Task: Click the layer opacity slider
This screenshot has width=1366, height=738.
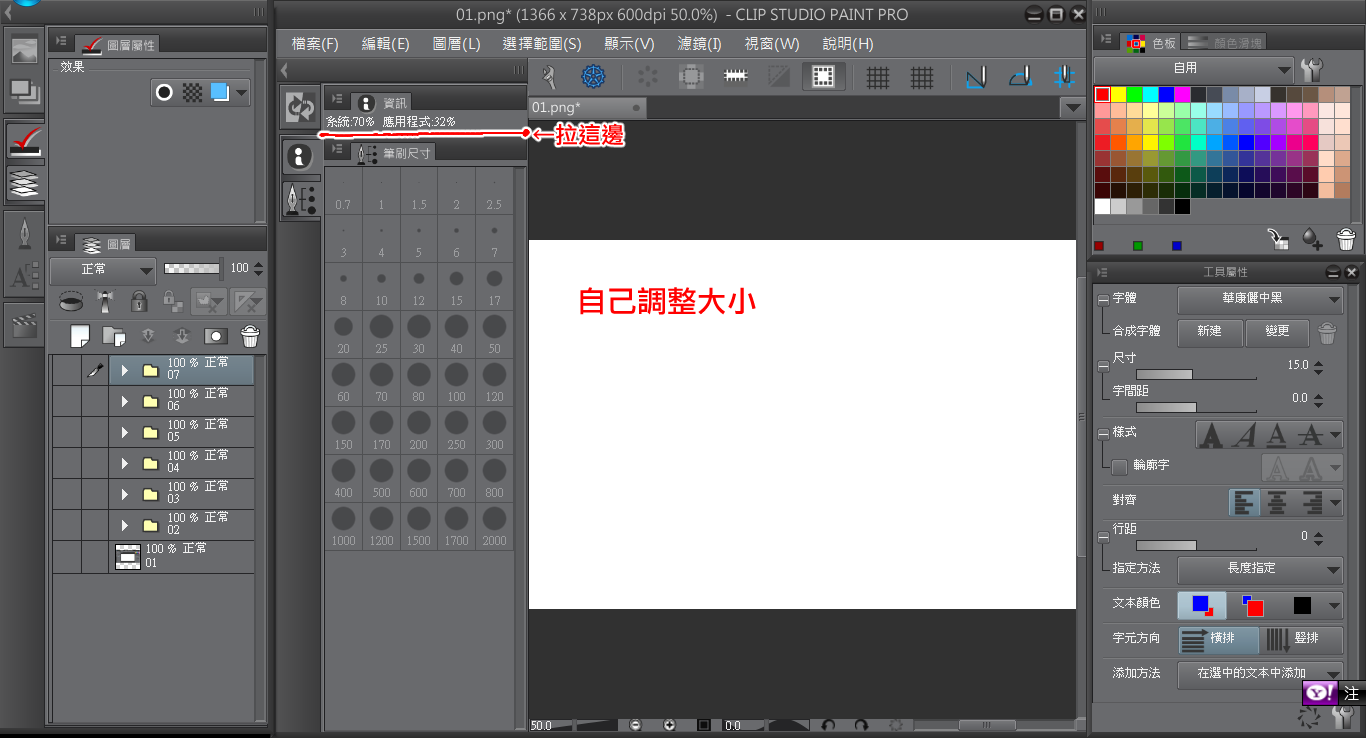Action: click(x=193, y=268)
